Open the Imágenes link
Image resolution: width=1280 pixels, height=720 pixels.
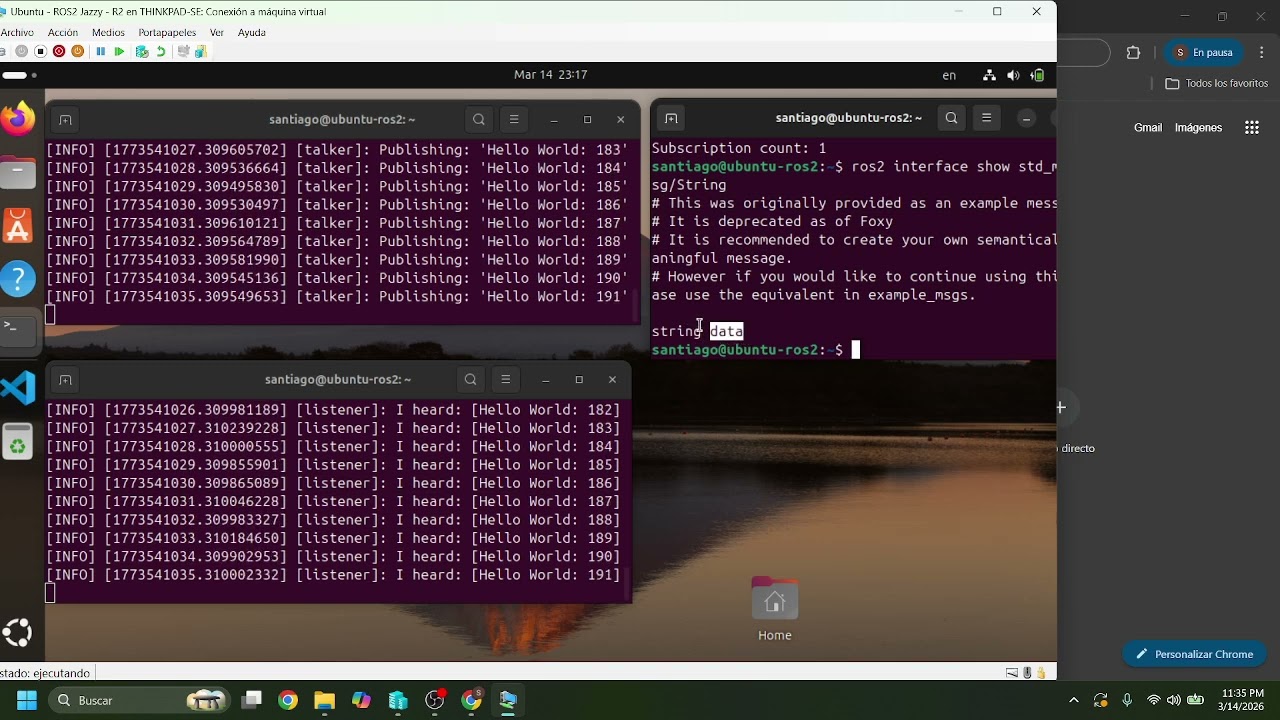[1198, 128]
